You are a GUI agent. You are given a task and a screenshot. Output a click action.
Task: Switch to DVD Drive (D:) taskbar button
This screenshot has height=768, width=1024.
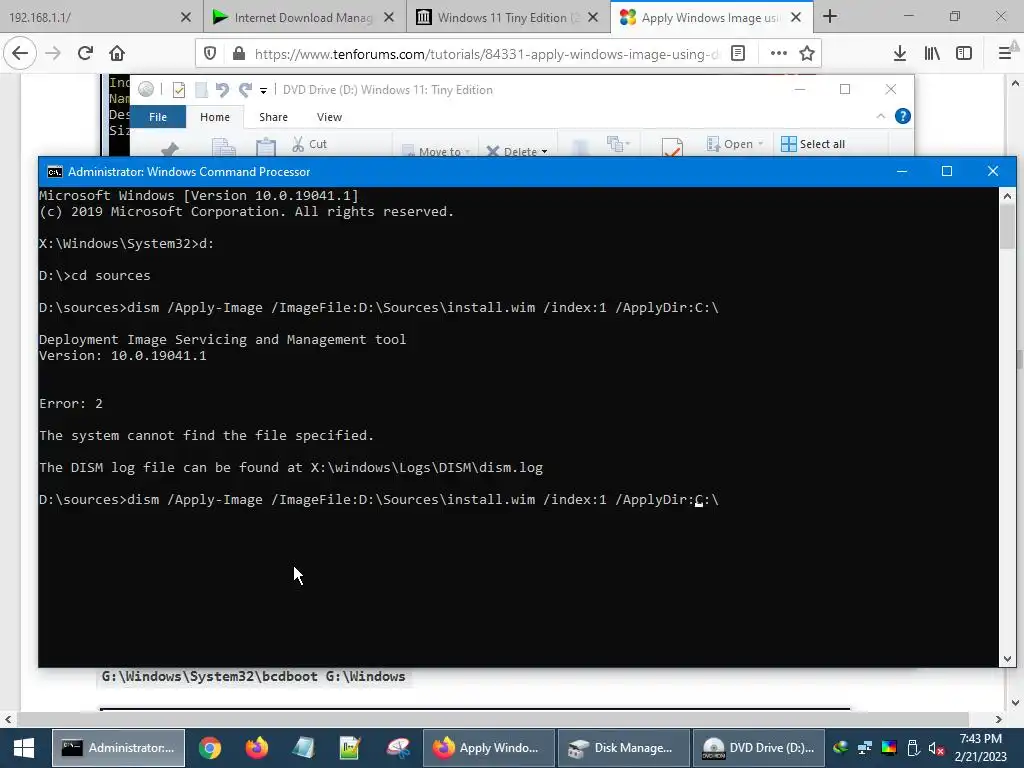point(758,748)
